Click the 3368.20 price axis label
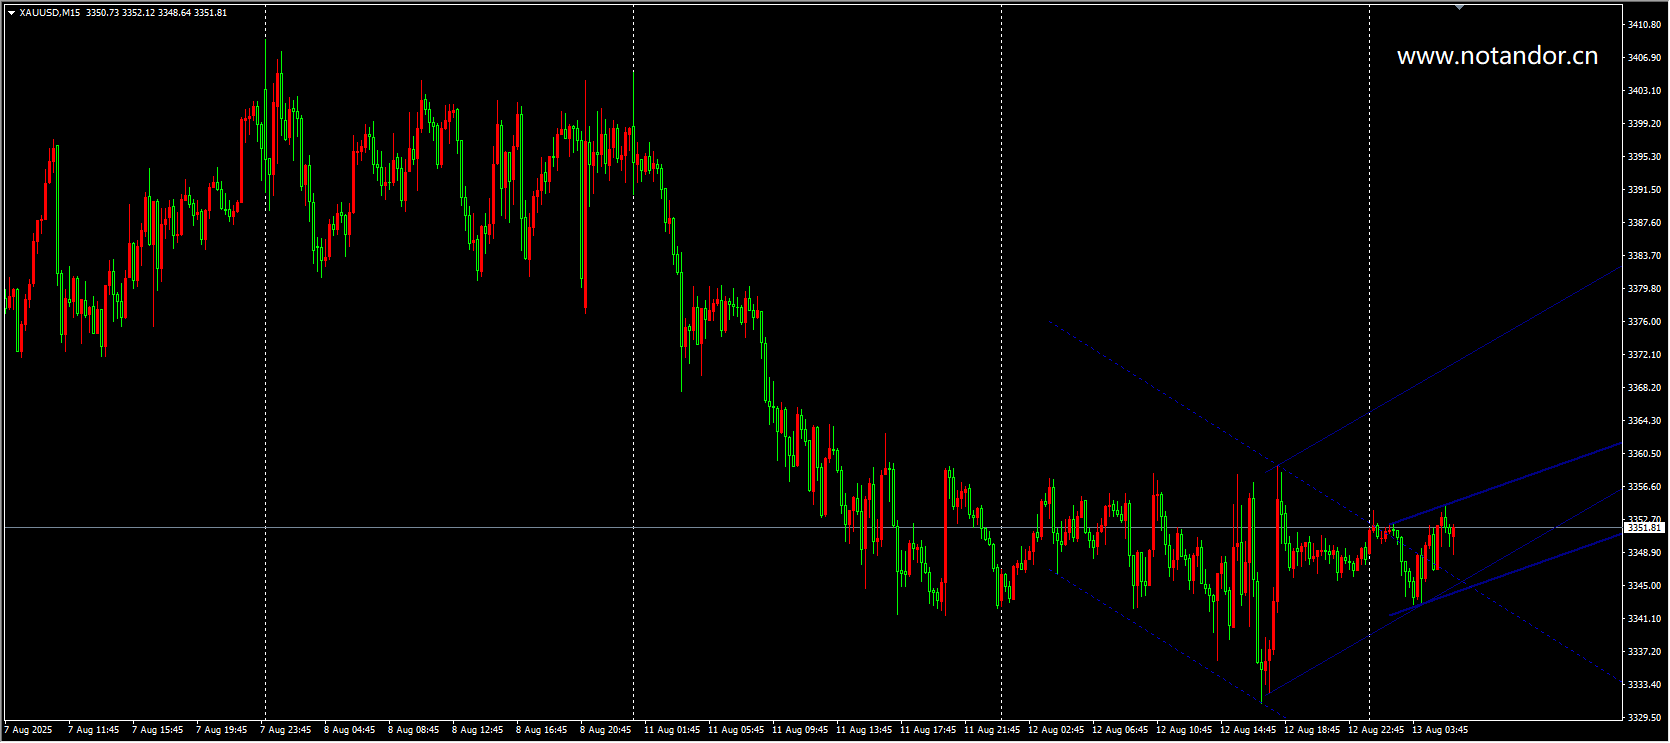The image size is (1670, 743). tap(1644, 388)
